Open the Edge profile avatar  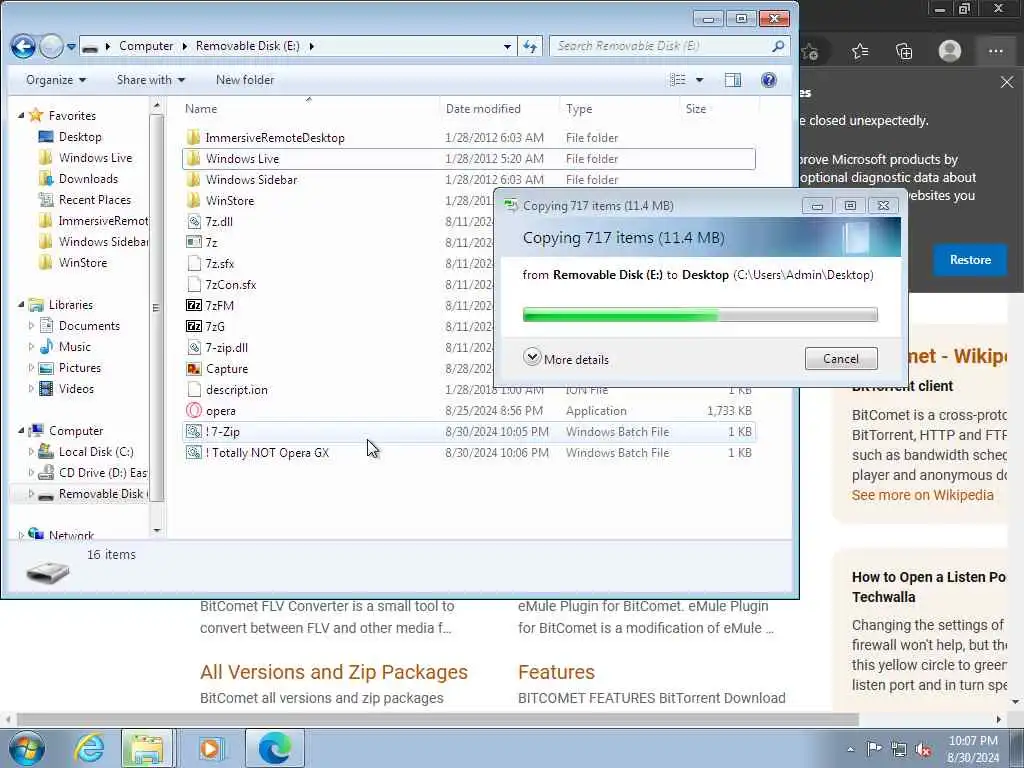(x=950, y=51)
